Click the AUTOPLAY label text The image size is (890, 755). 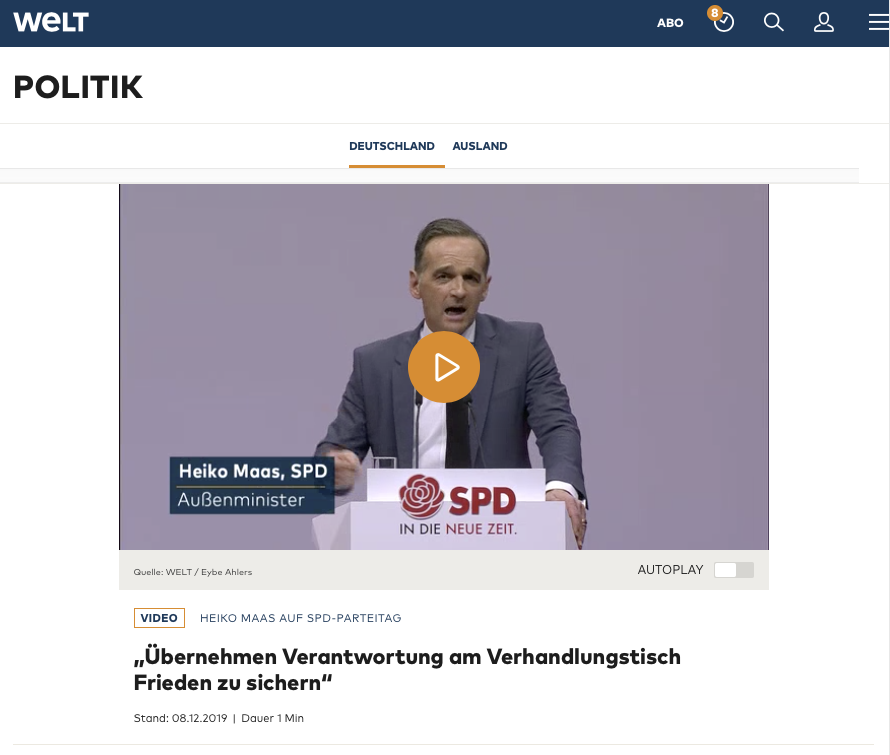pos(670,570)
